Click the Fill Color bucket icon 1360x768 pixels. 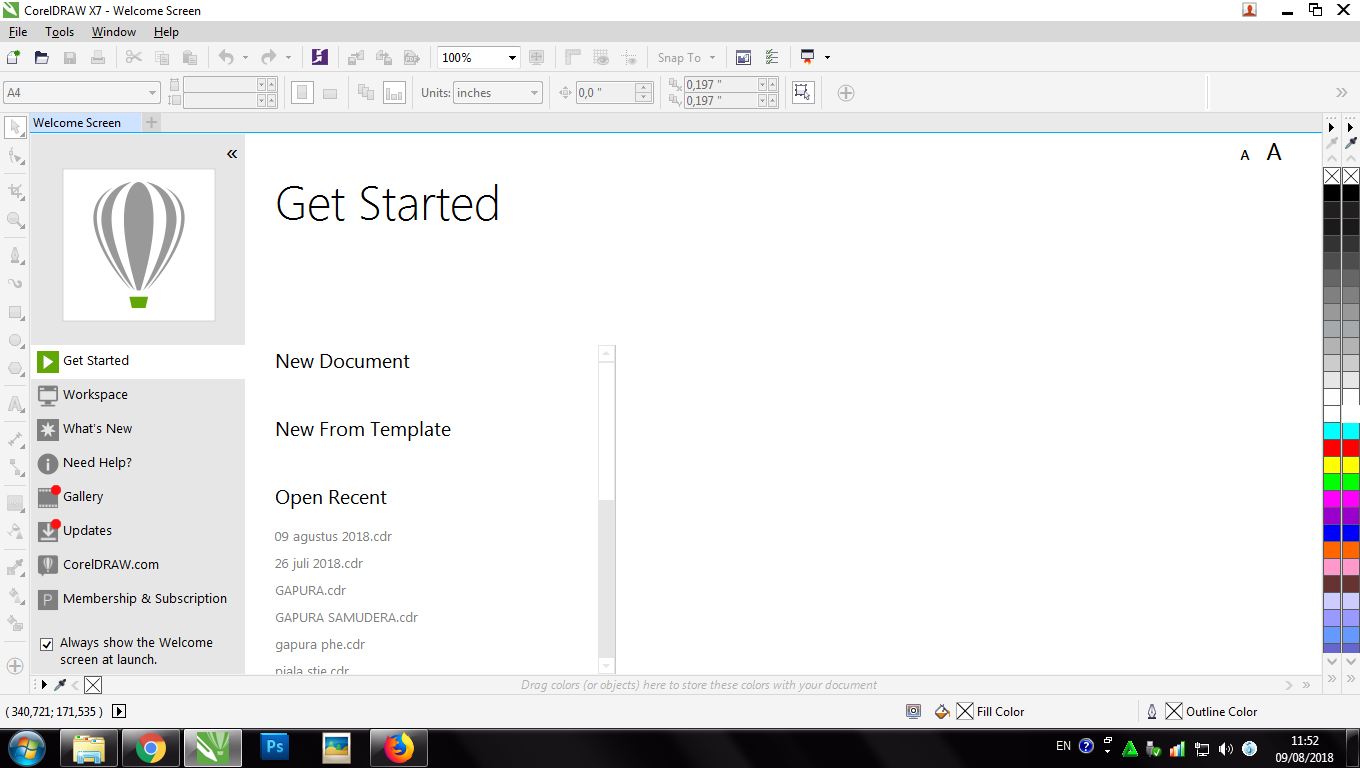point(942,711)
